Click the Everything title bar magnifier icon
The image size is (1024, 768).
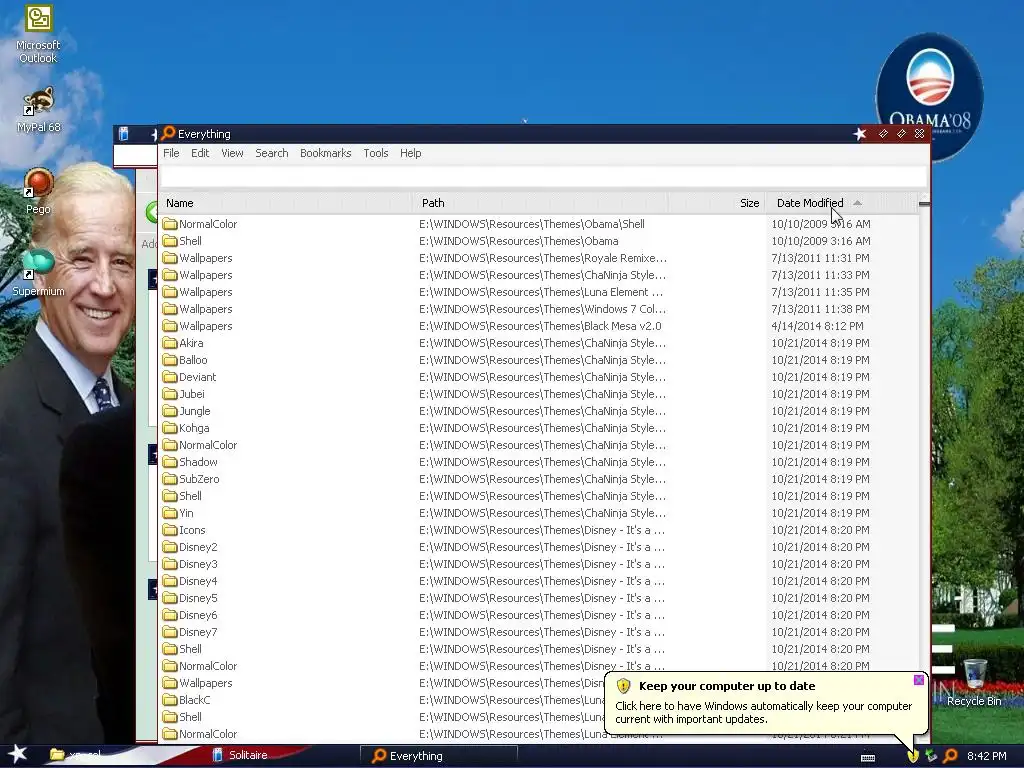click(168, 133)
